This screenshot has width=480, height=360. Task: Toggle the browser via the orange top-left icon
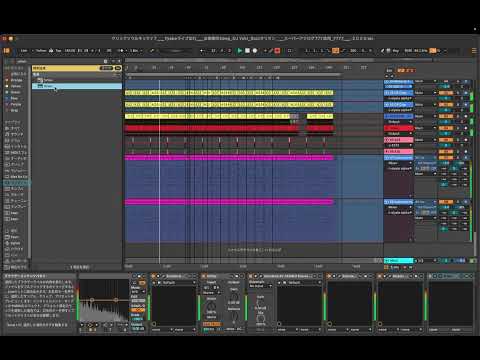(x=7, y=51)
